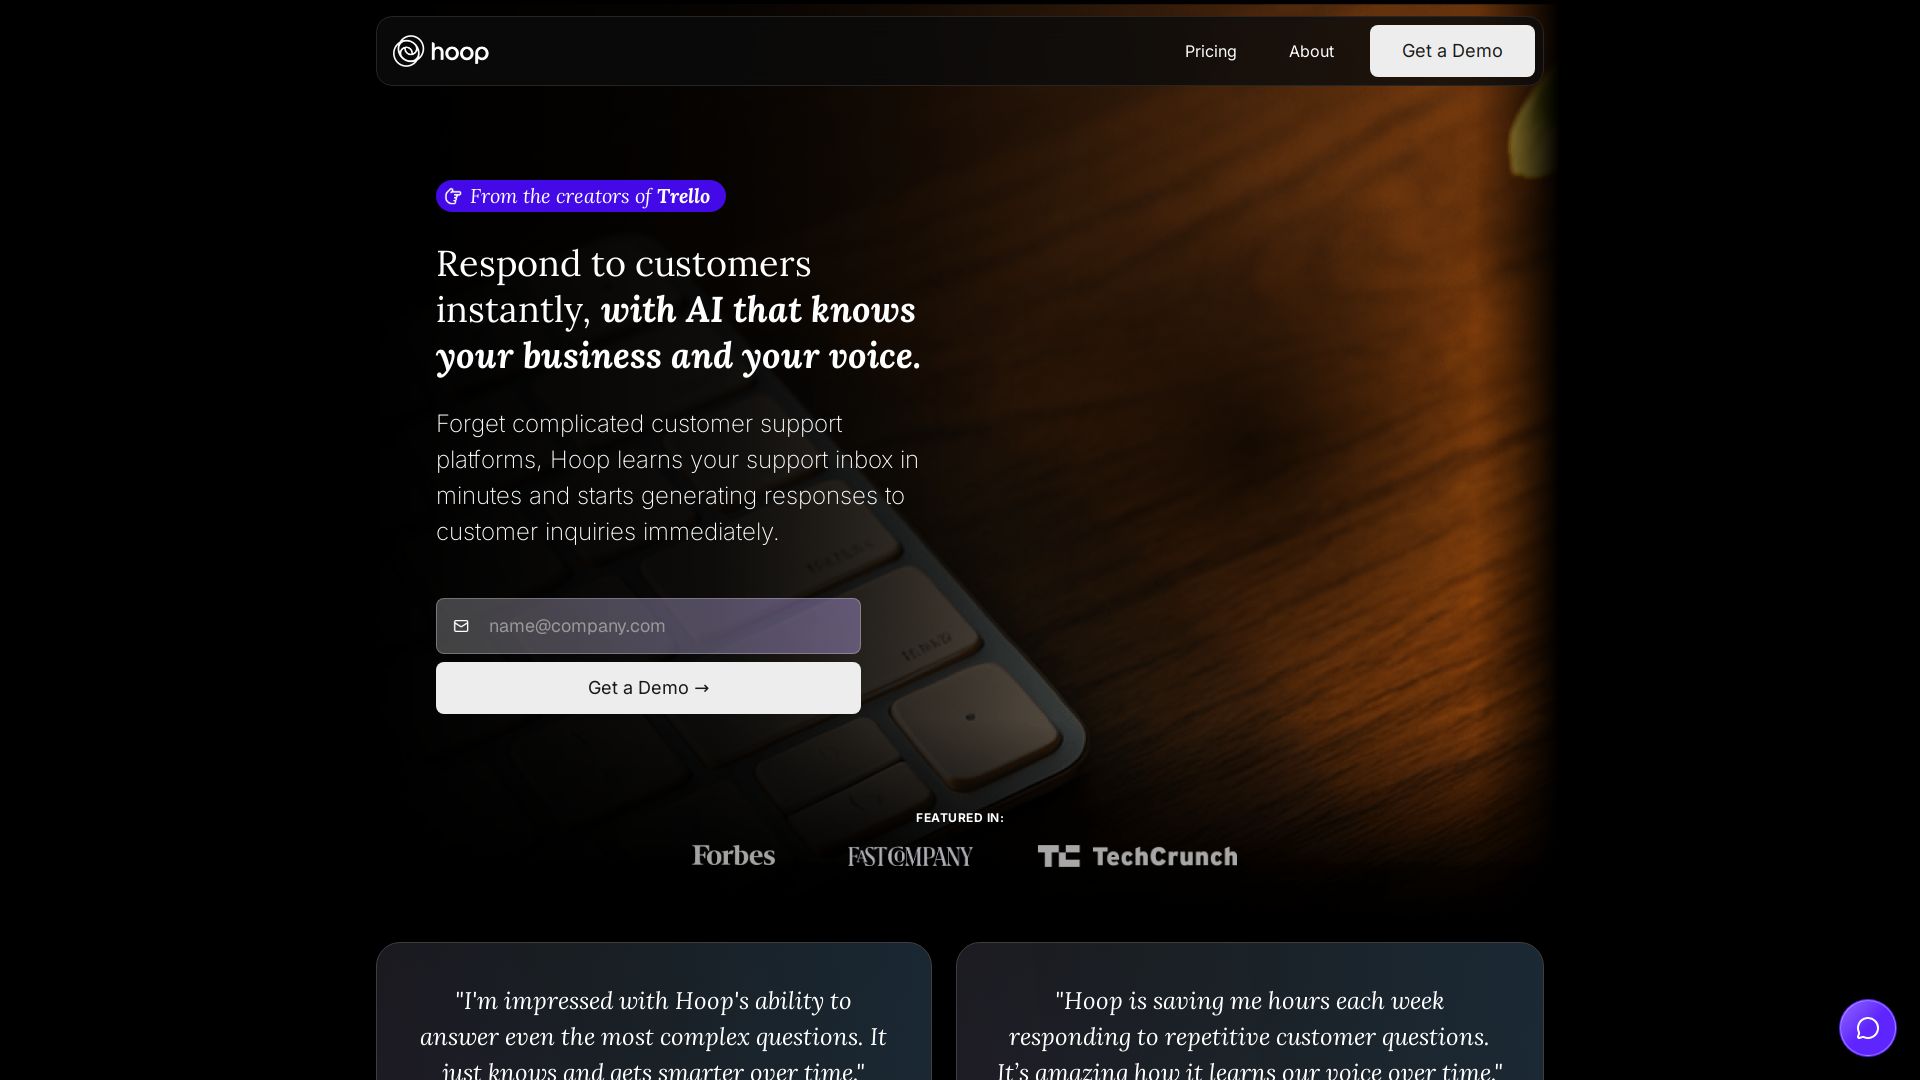Click the hoop spiral logo icon
Screen dimensions: 1920x1080
408,51
